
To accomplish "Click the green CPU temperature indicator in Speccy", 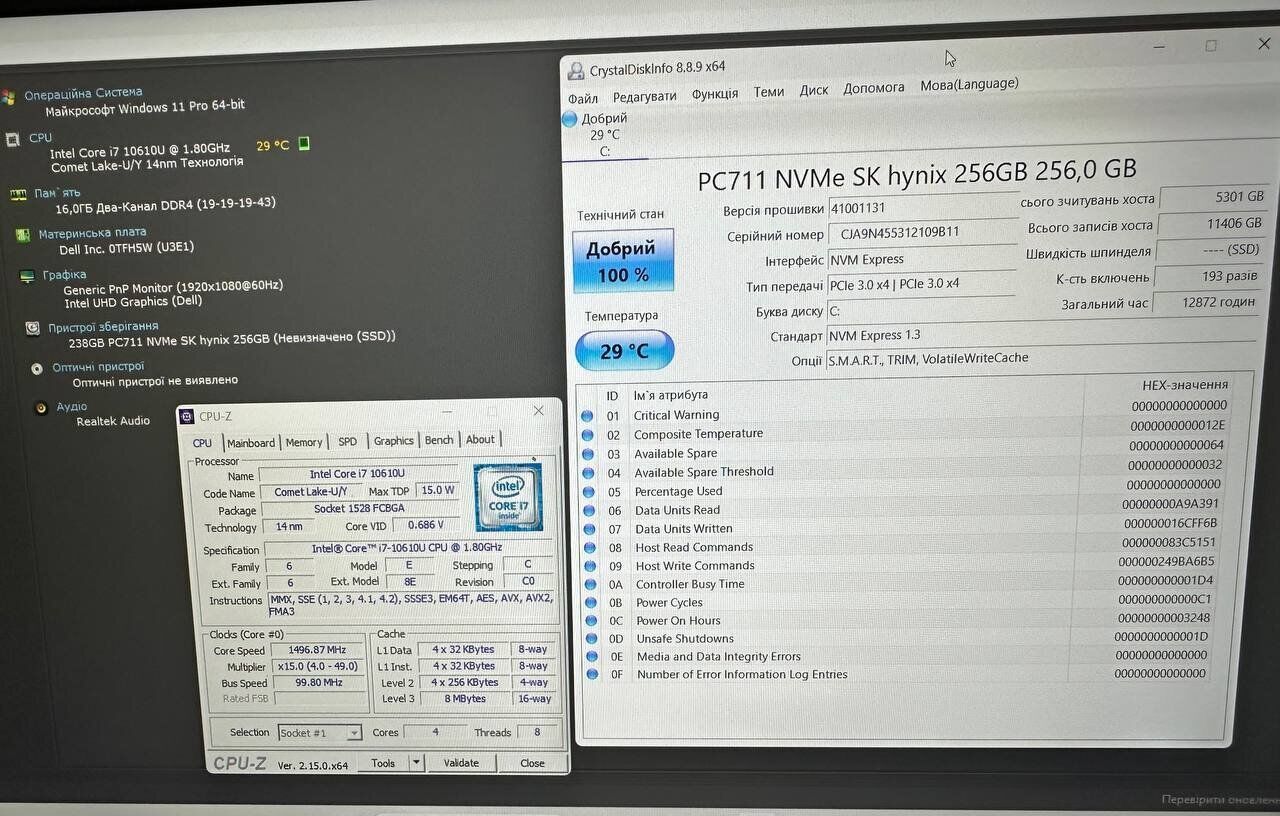I will click(x=304, y=144).
